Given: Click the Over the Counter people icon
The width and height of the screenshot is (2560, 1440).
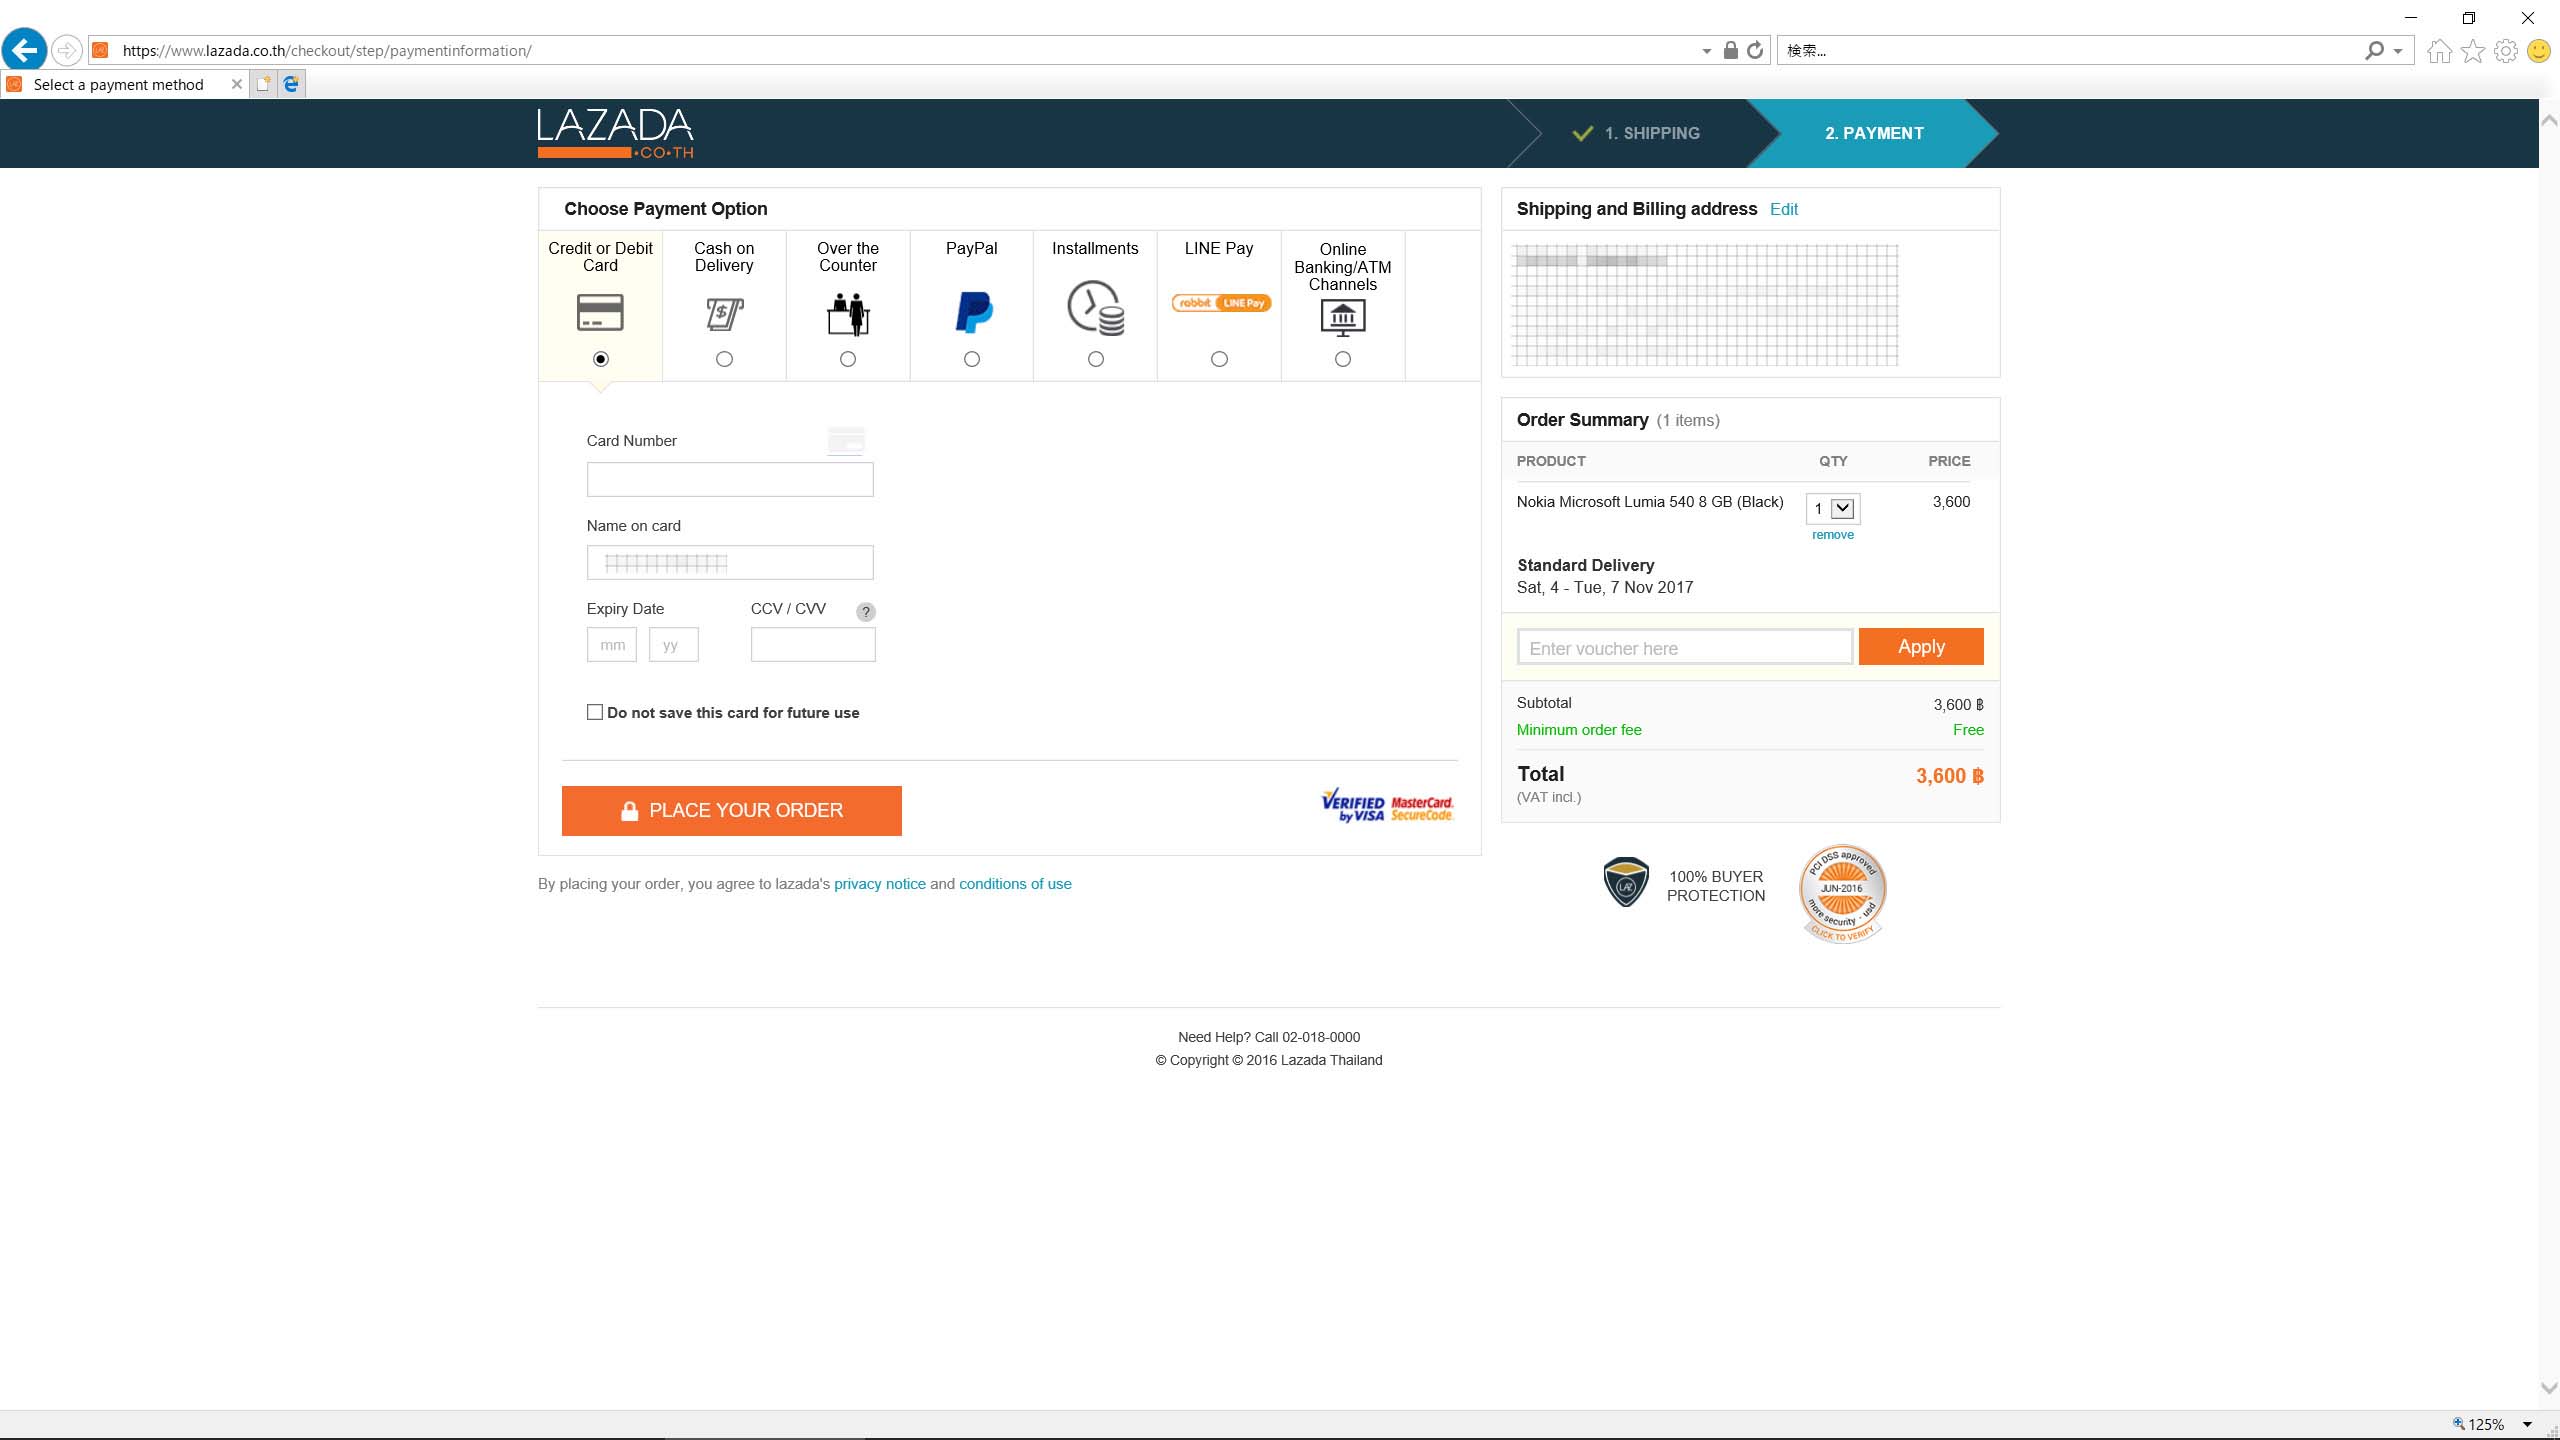Looking at the screenshot, I should [848, 314].
